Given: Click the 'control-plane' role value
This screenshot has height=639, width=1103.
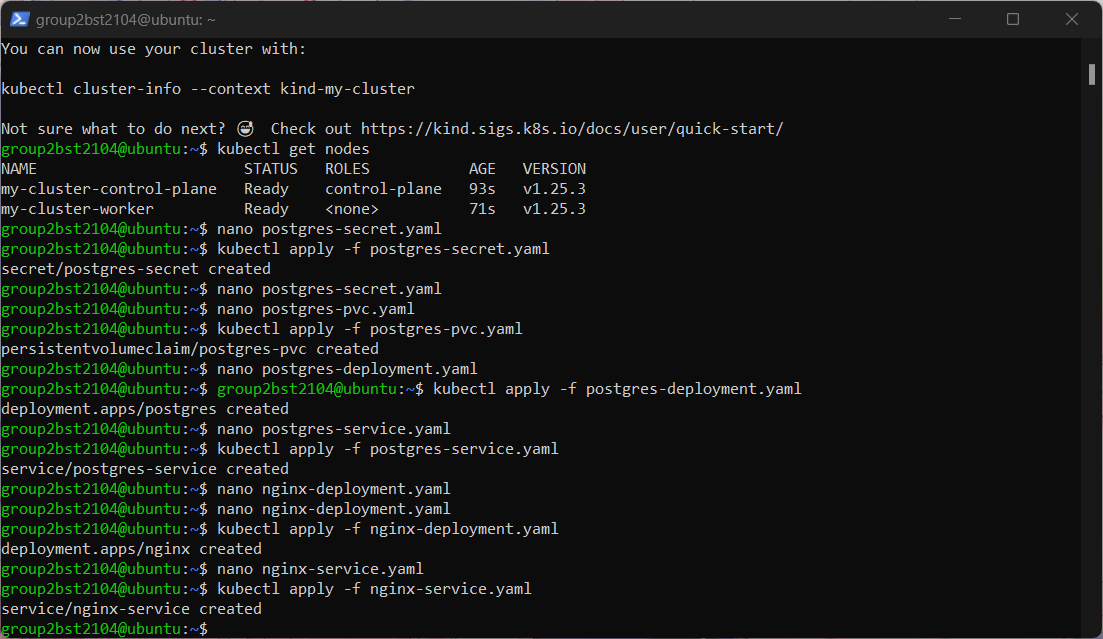Looking at the screenshot, I should 383,189.
